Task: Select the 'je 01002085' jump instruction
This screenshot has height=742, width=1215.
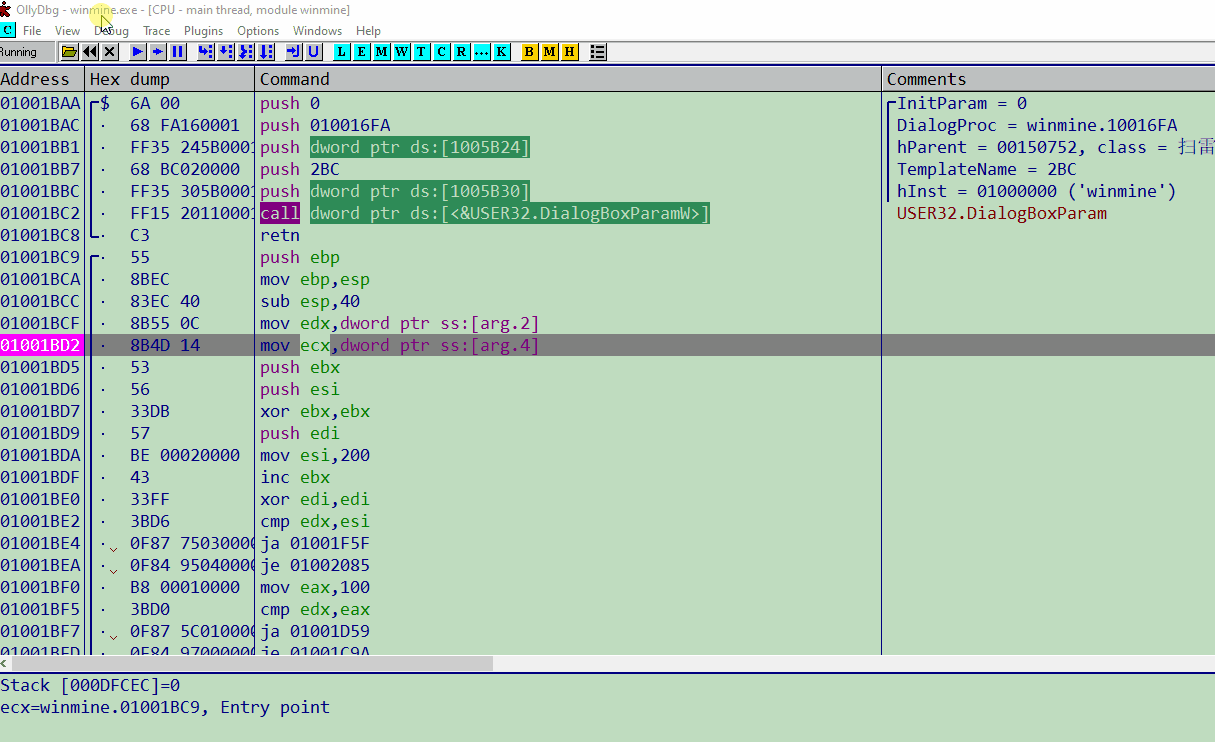Action: 315,565
